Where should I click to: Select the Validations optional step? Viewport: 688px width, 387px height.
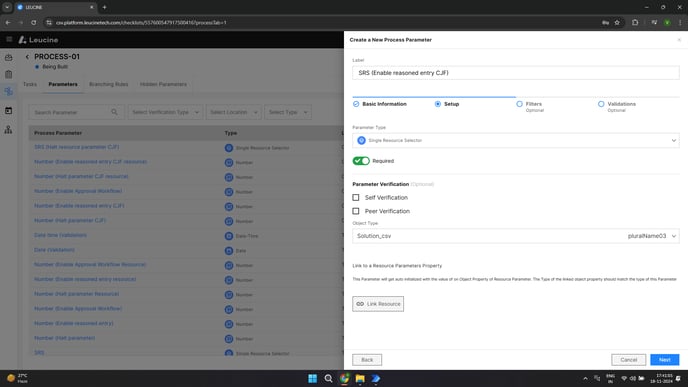click(617, 106)
